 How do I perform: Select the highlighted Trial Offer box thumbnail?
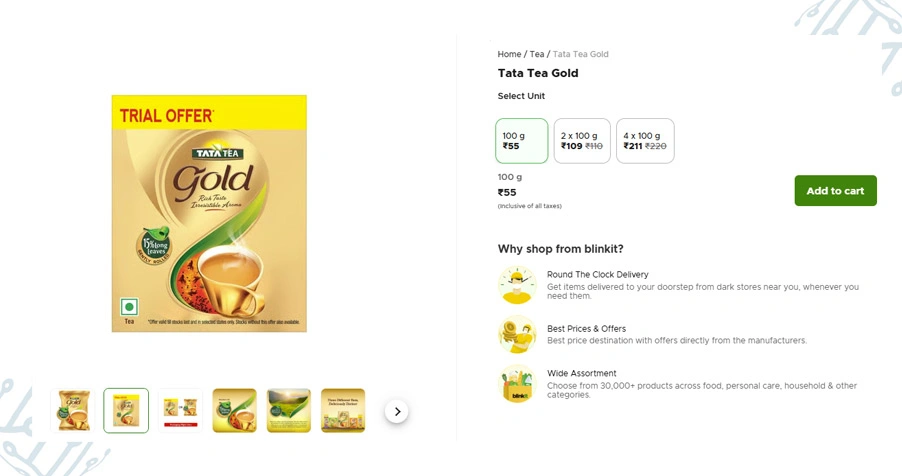coord(126,411)
